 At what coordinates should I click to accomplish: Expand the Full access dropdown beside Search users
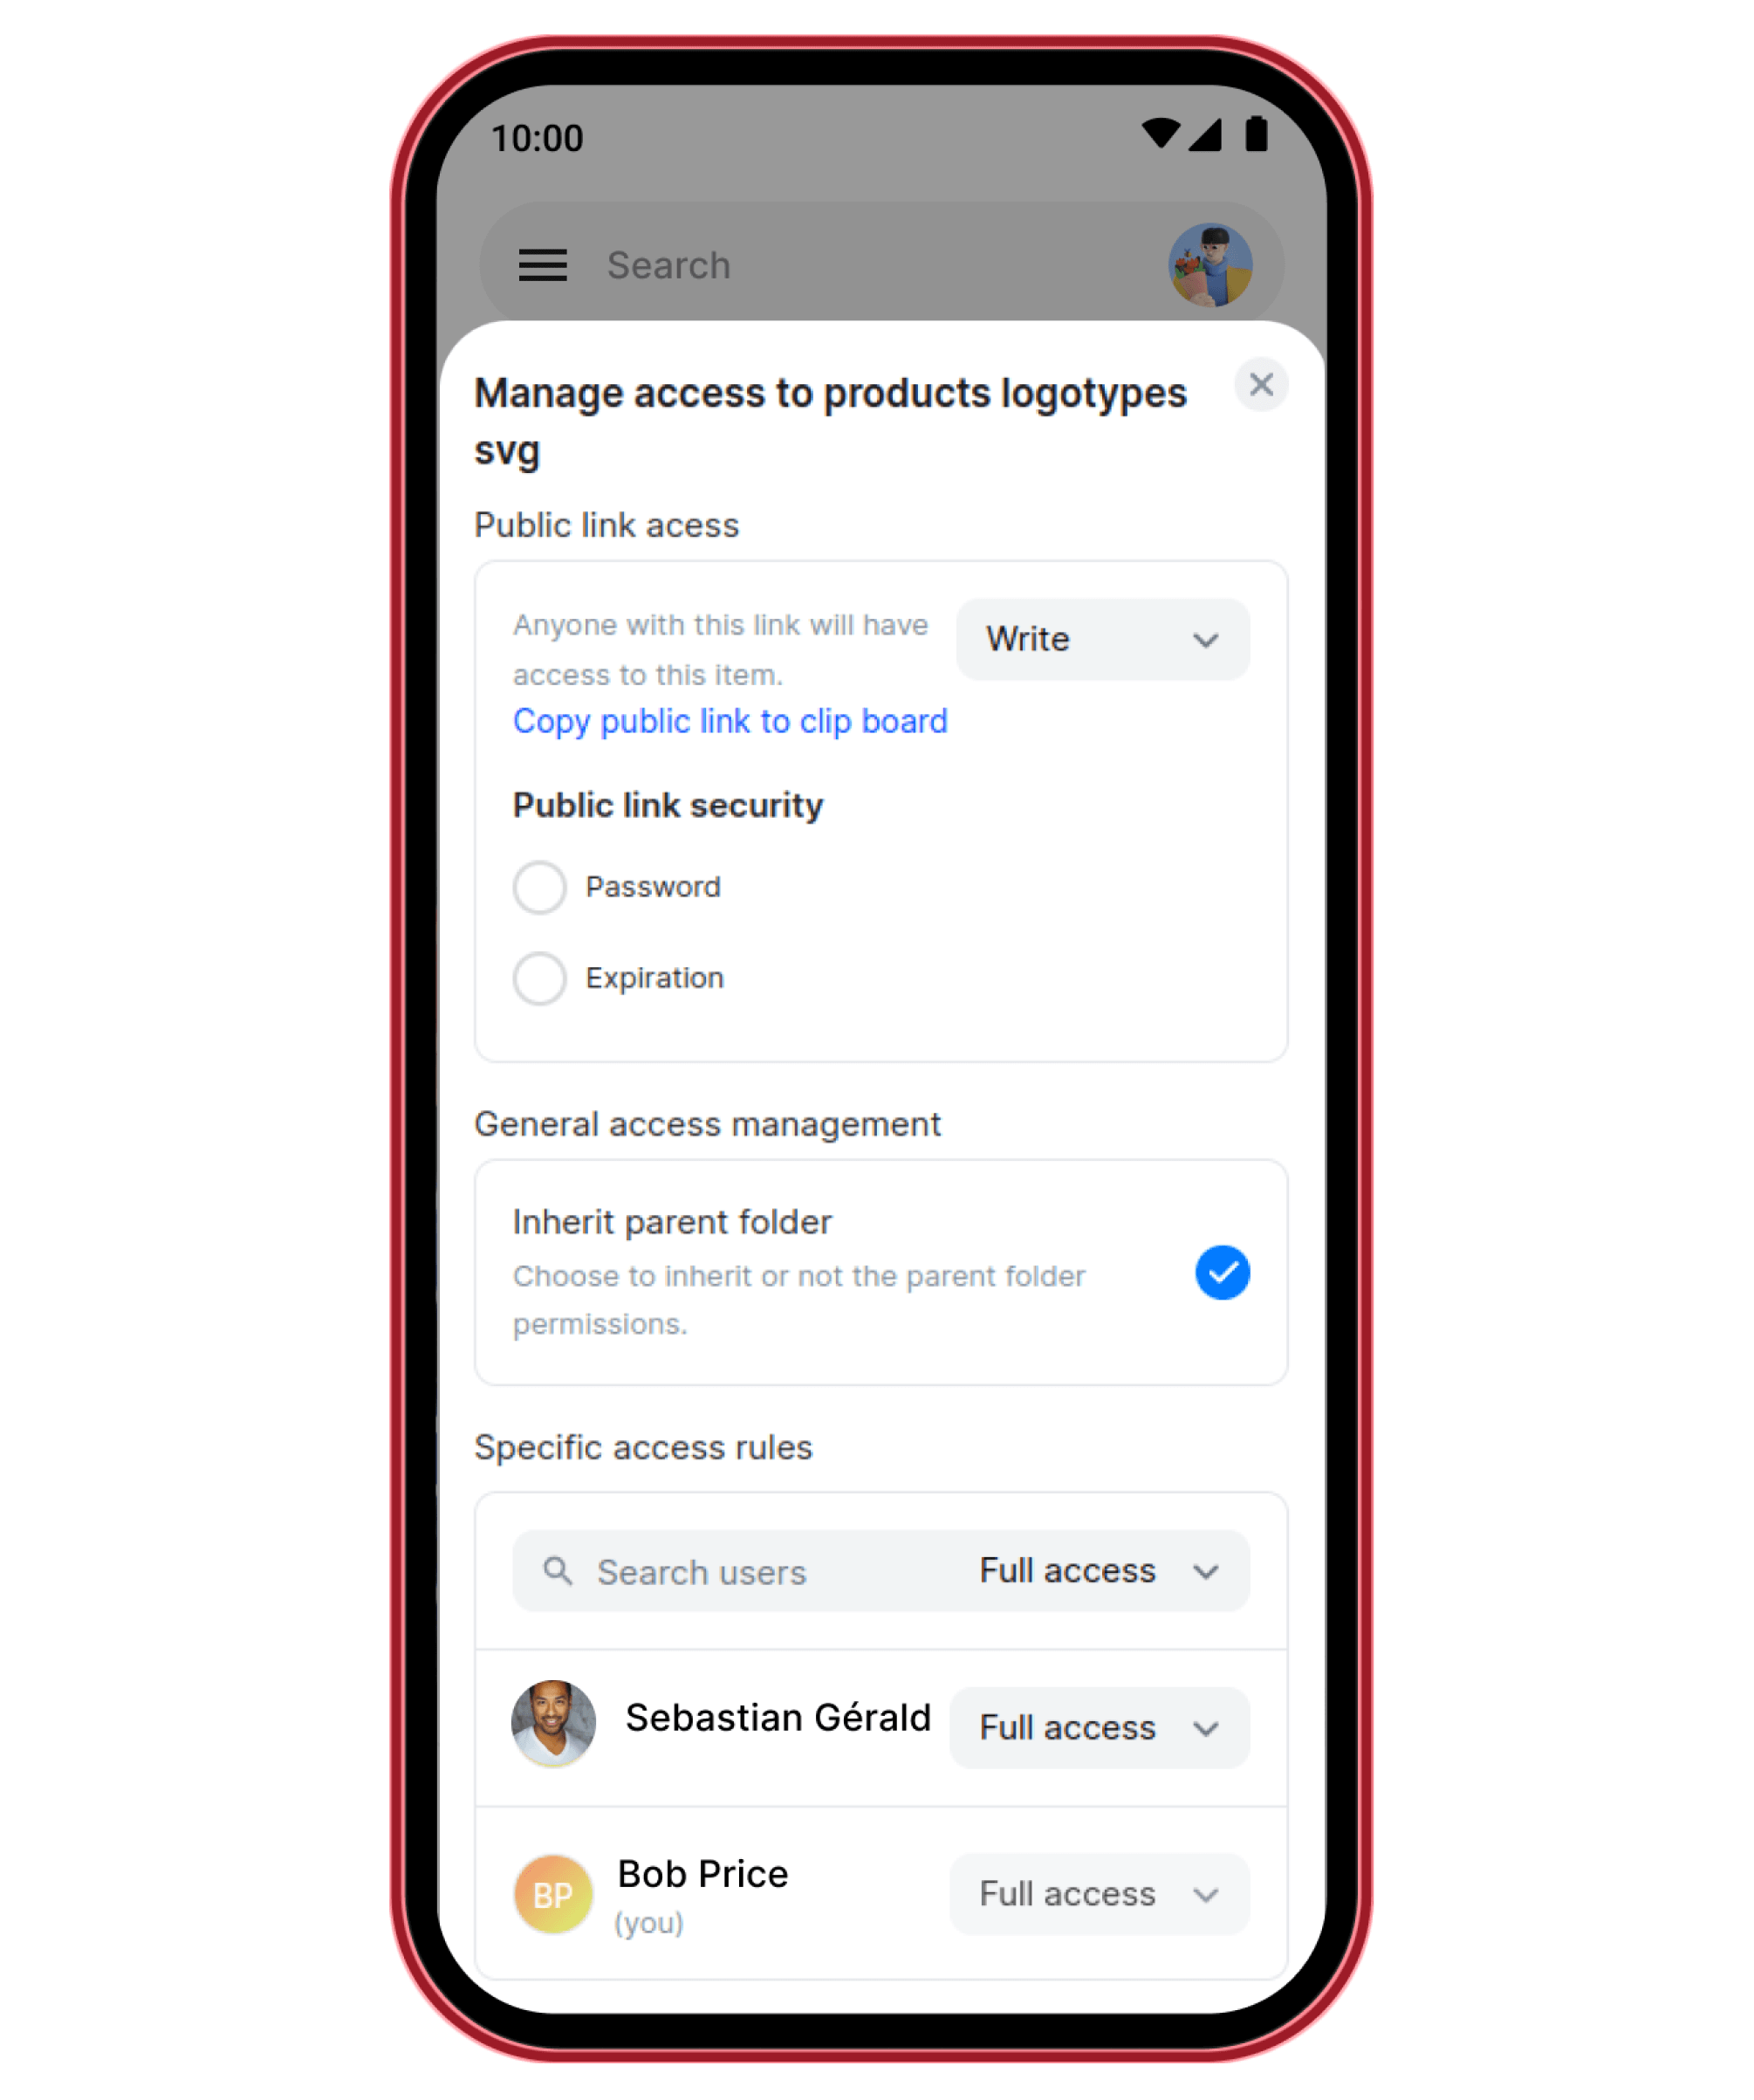[1099, 1571]
